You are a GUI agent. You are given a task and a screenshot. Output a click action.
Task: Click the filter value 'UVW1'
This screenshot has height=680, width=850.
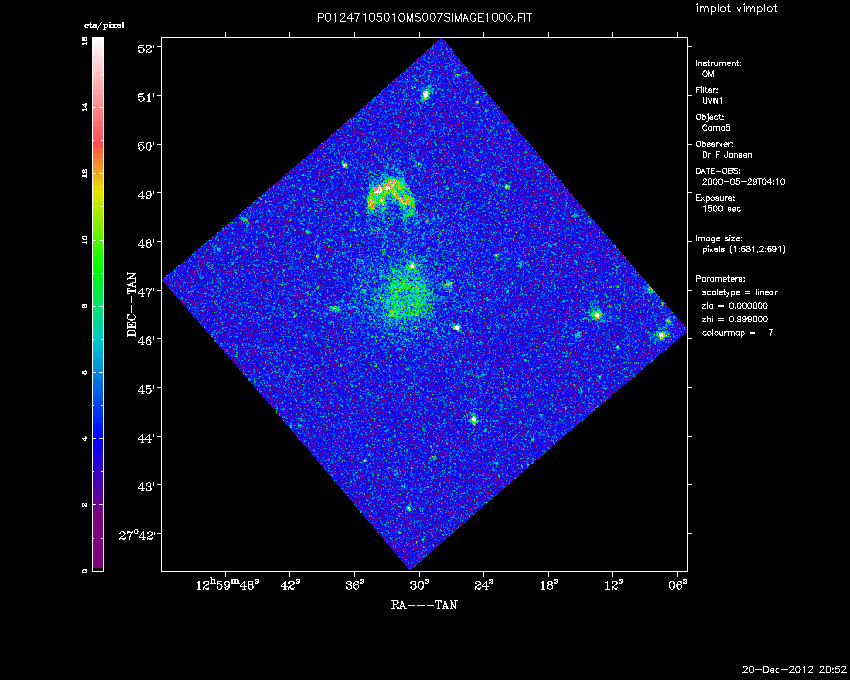[712, 101]
